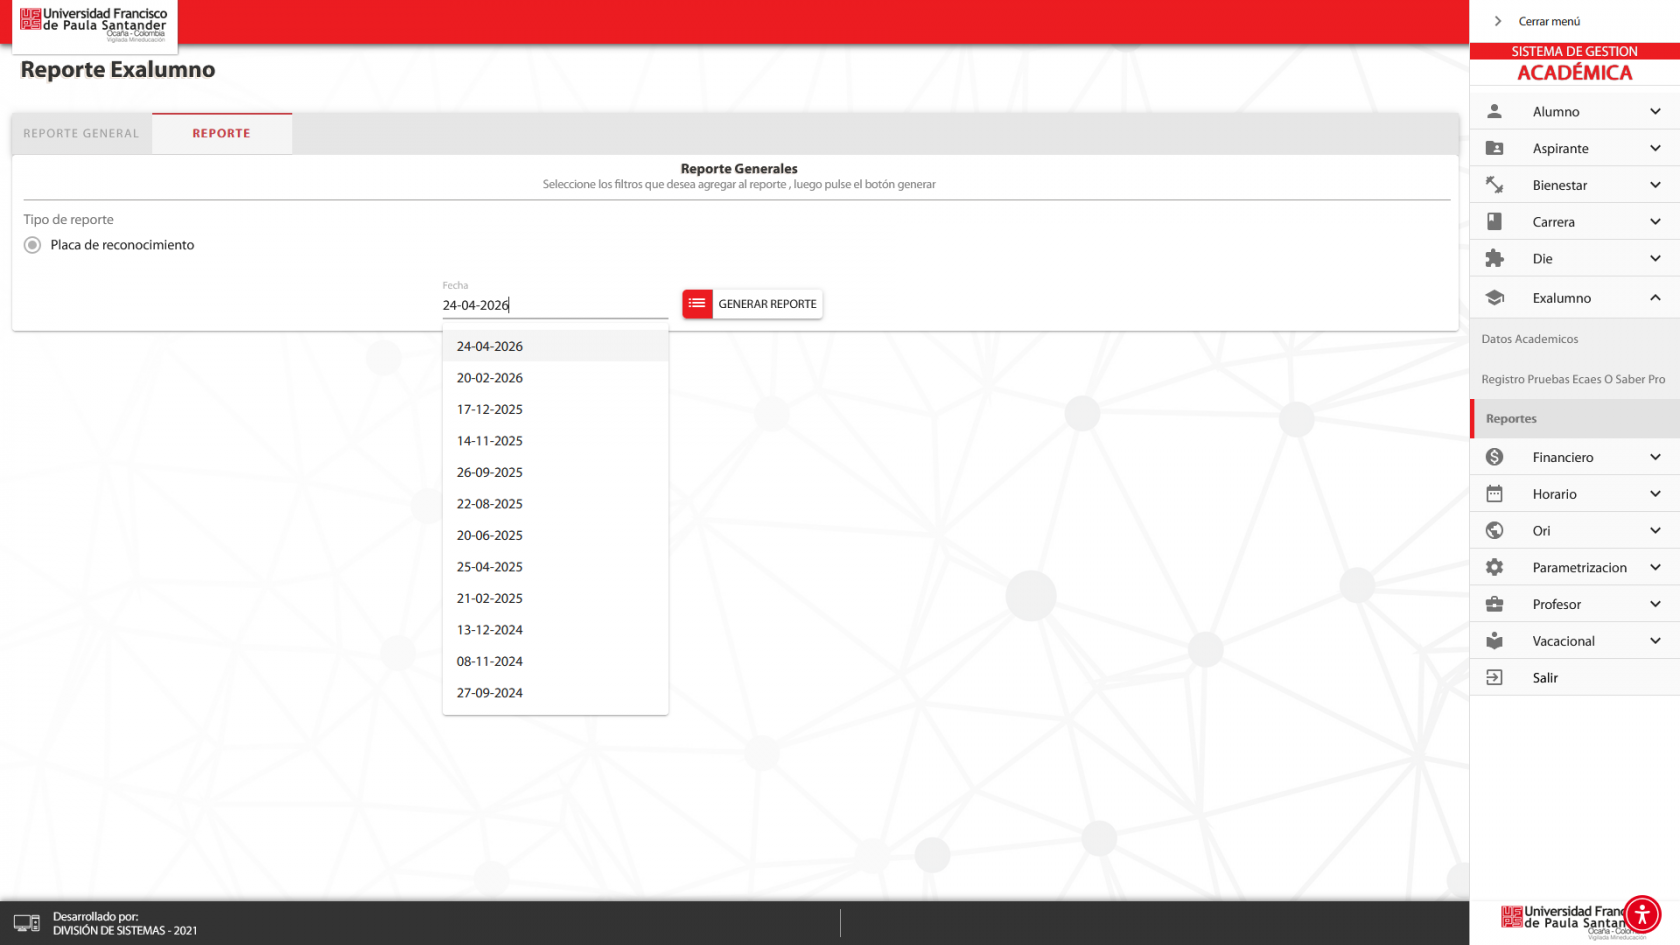Expand the Profesor menu chevron
Image resolution: width=1680 pixels, height=945 pixels.
pos(1655,604)
